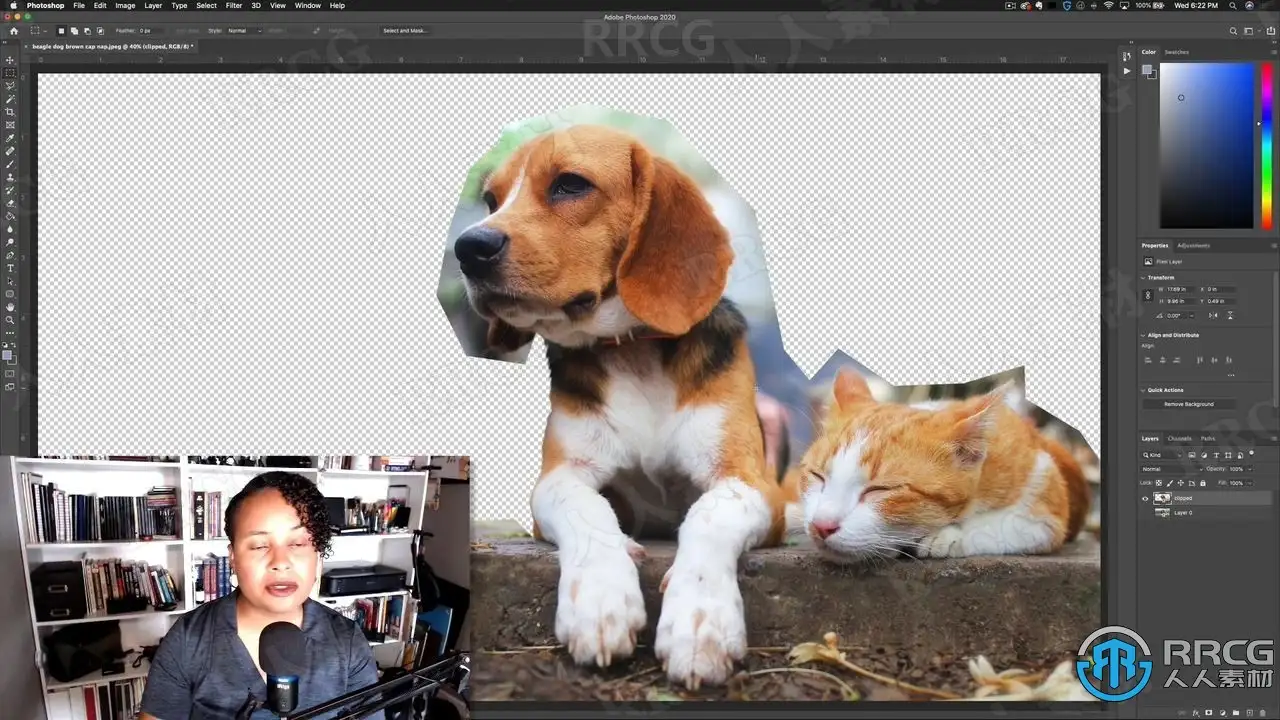Toggle the layer filter on/off switch
The width and height of the screenshot is (1280, 720).
[x=1251, y=453]
